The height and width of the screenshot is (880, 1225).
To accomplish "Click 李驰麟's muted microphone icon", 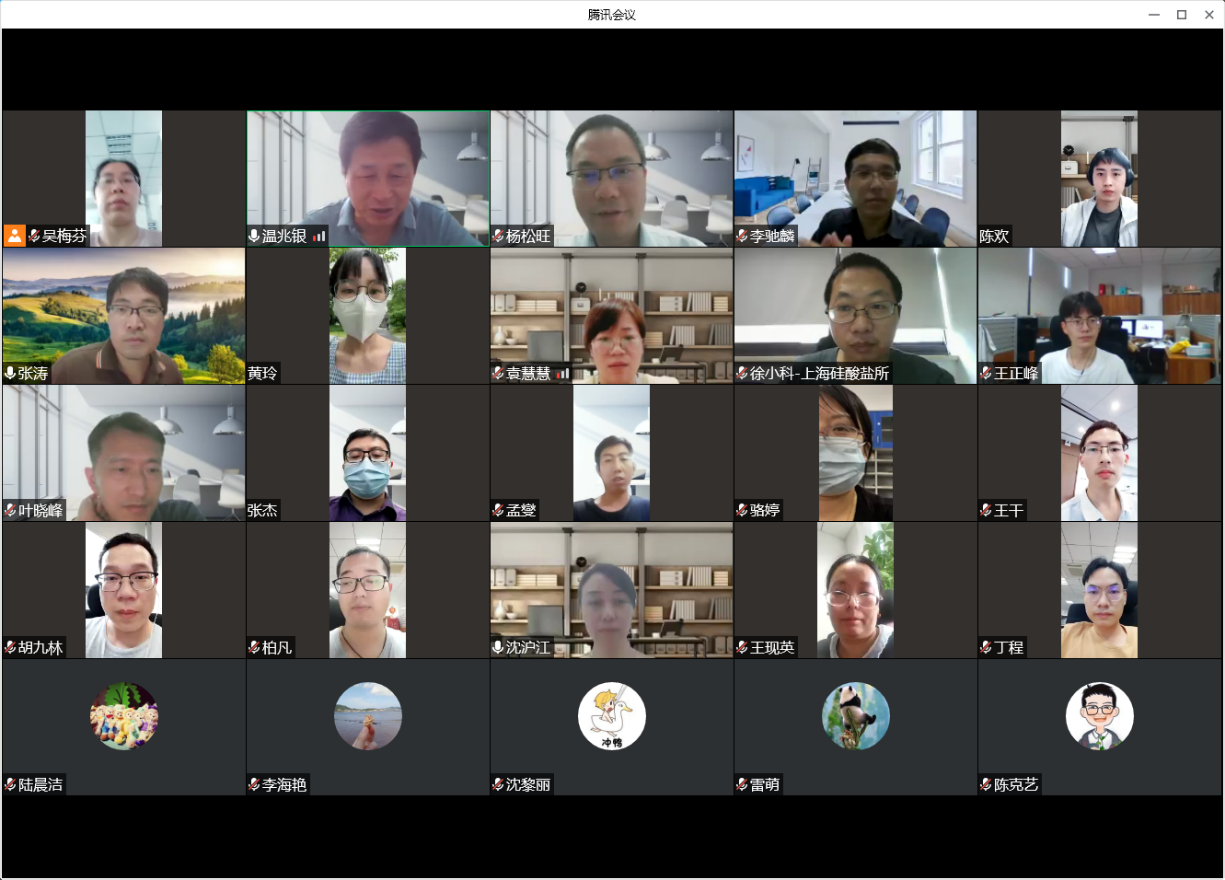I will tap(742, 236).
